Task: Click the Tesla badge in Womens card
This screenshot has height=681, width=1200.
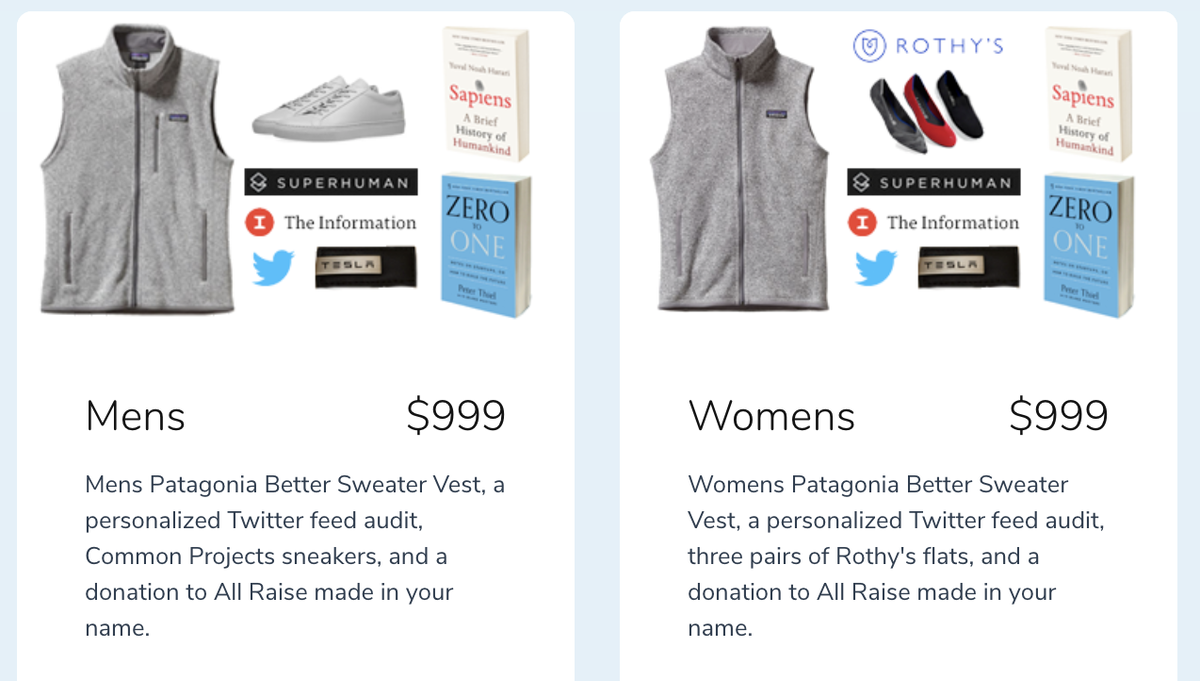Action: tap(969, 266)
